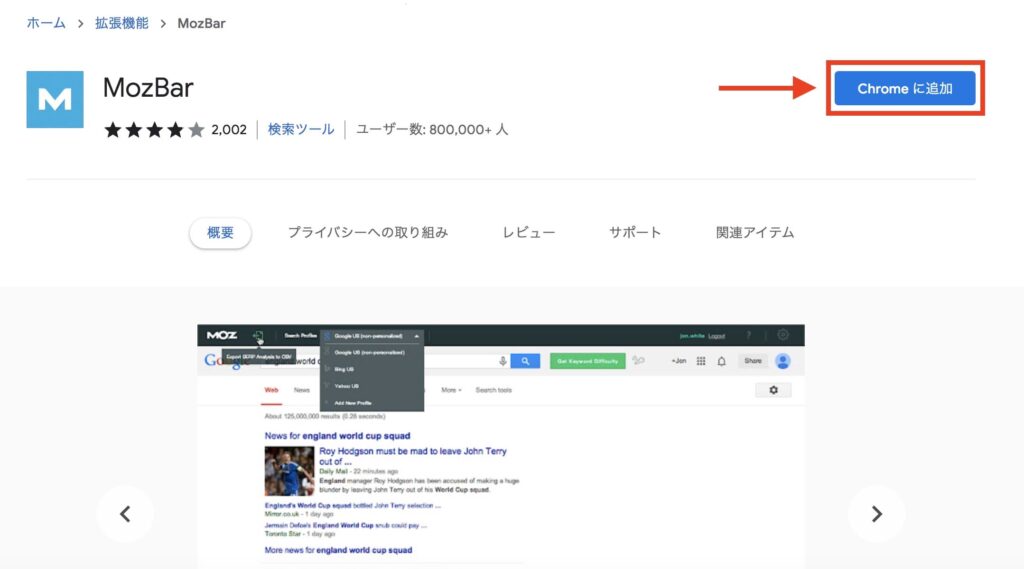Click the green Get Keyword Difficulty button
Viewport: 1024px width, 569px height.
587,361
